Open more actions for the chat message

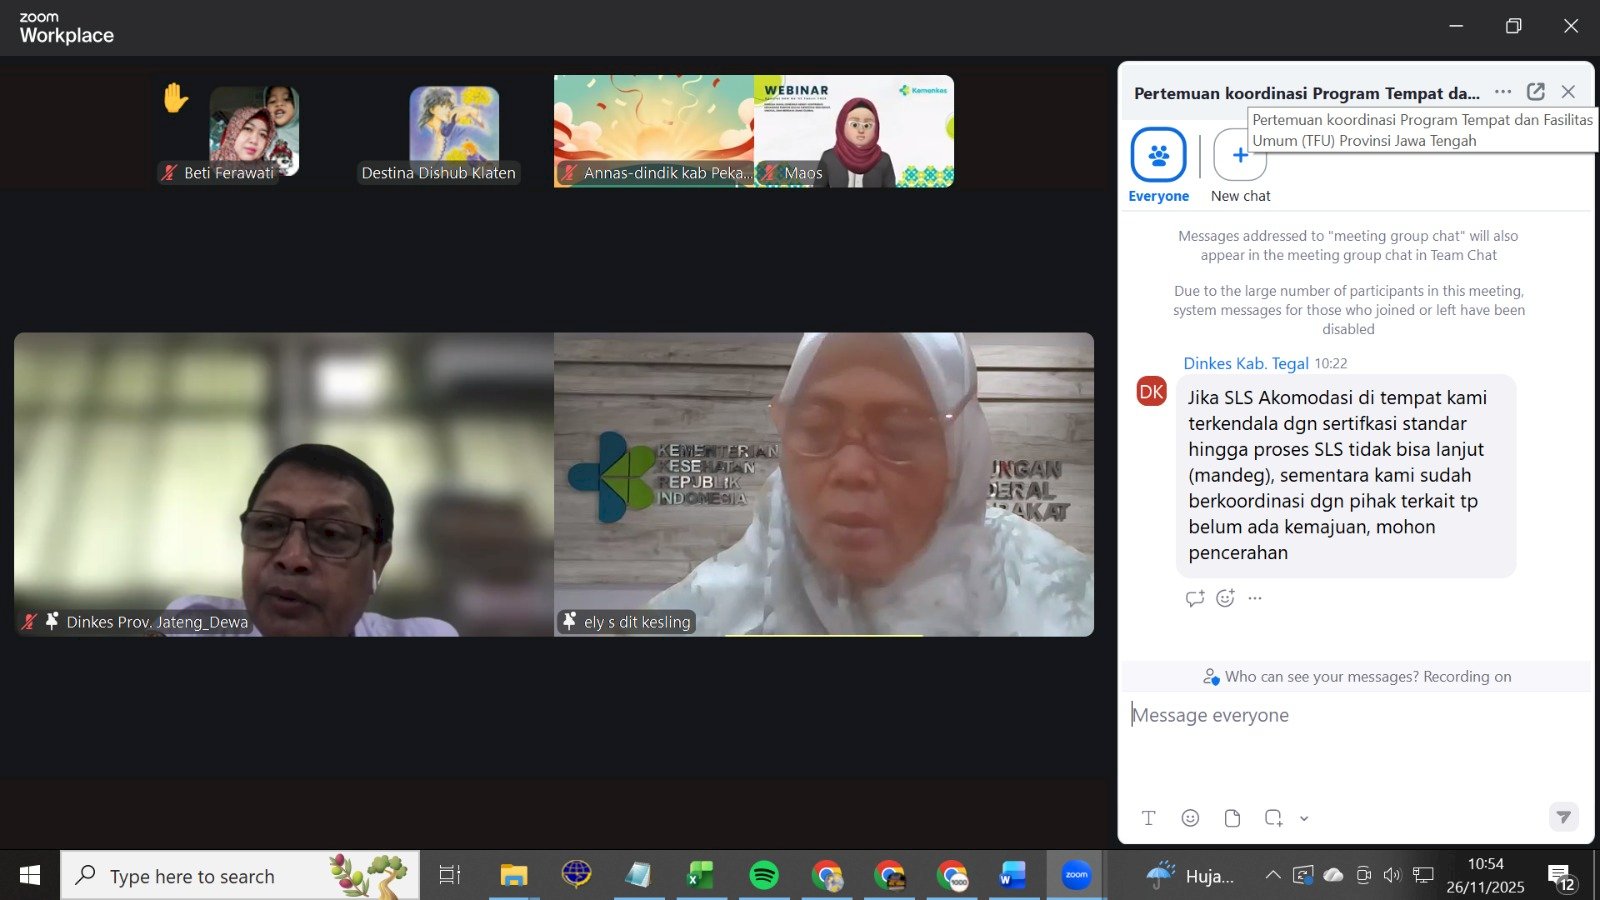[x=1255, y=598]
